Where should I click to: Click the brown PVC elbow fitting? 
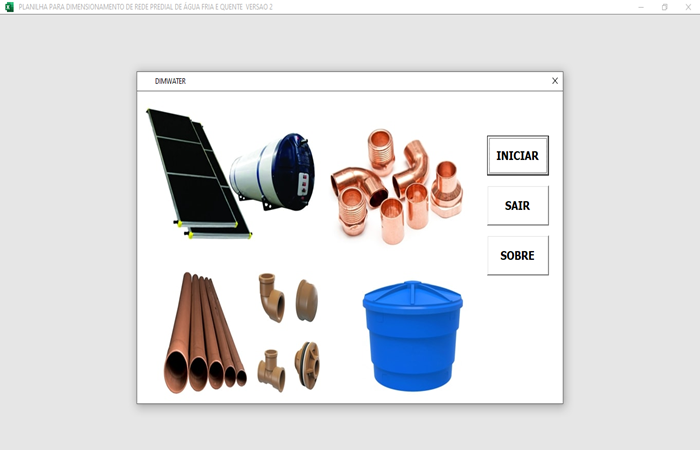[x=271, y=297]
